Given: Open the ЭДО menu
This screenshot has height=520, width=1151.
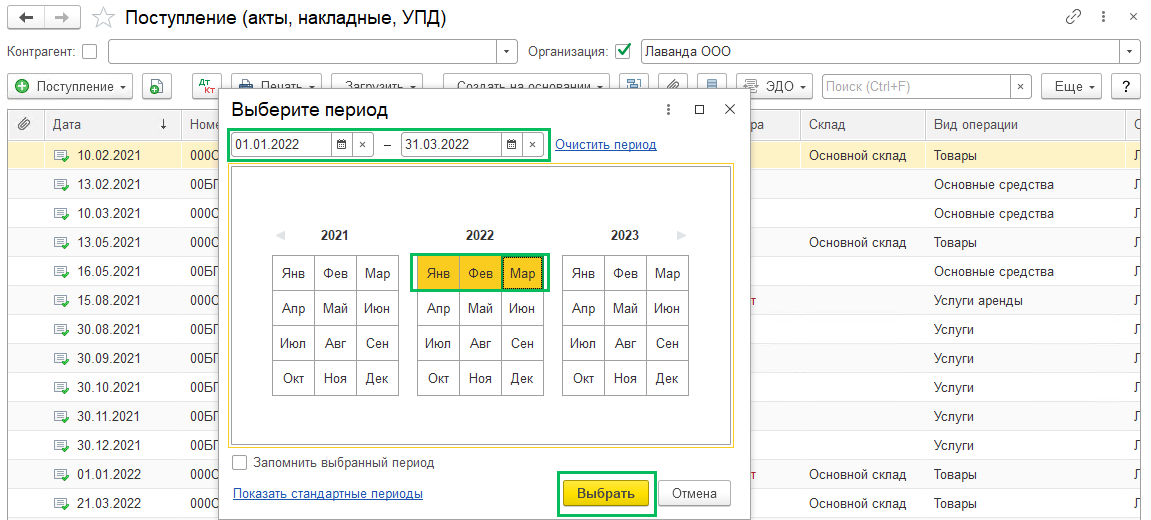Looking at the screenshot, I should click(774, 87).
